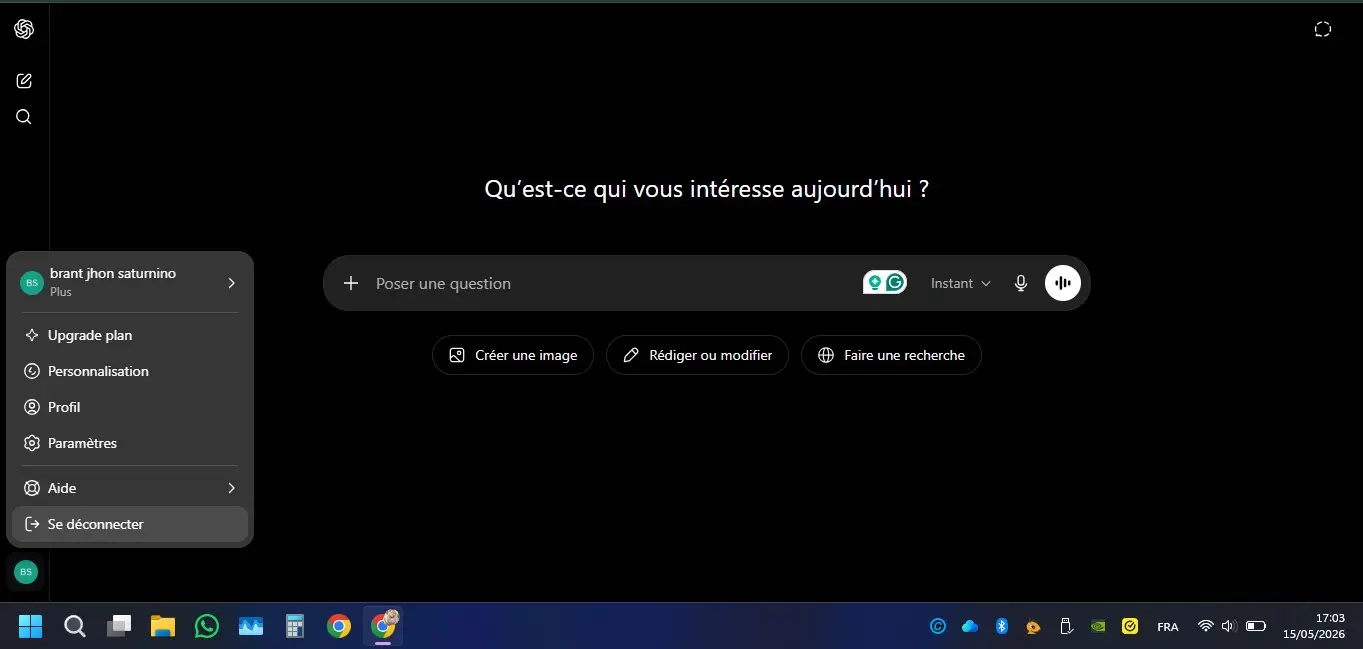Open Profil menu entry

[x=130, y=407]
